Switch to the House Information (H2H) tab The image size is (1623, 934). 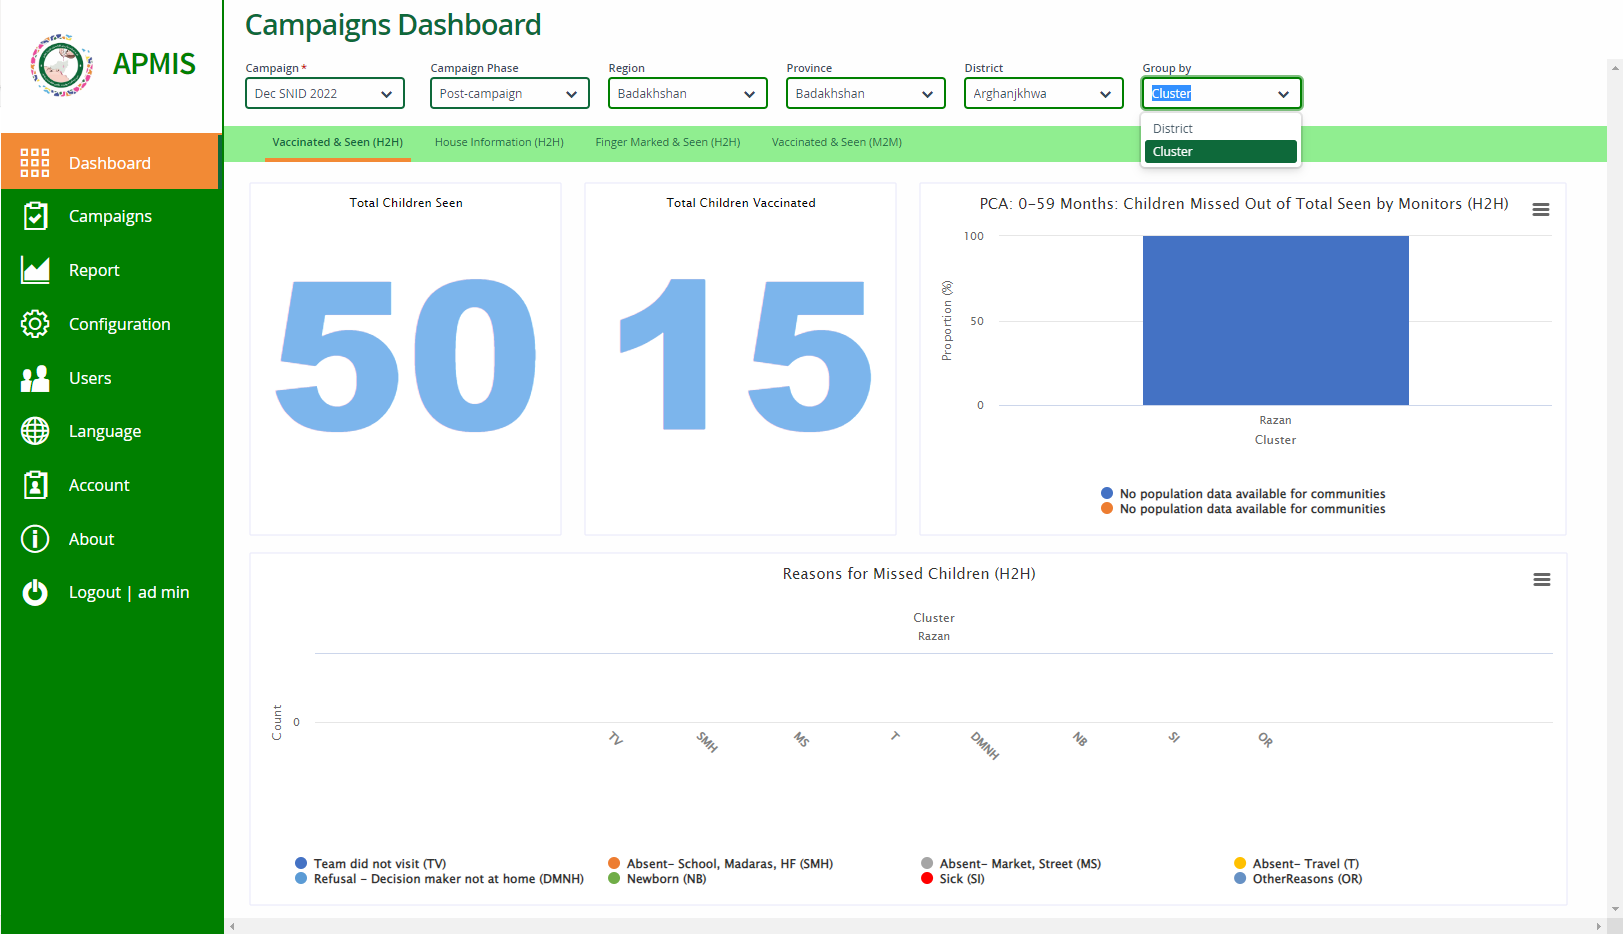(x=498, y=142)
